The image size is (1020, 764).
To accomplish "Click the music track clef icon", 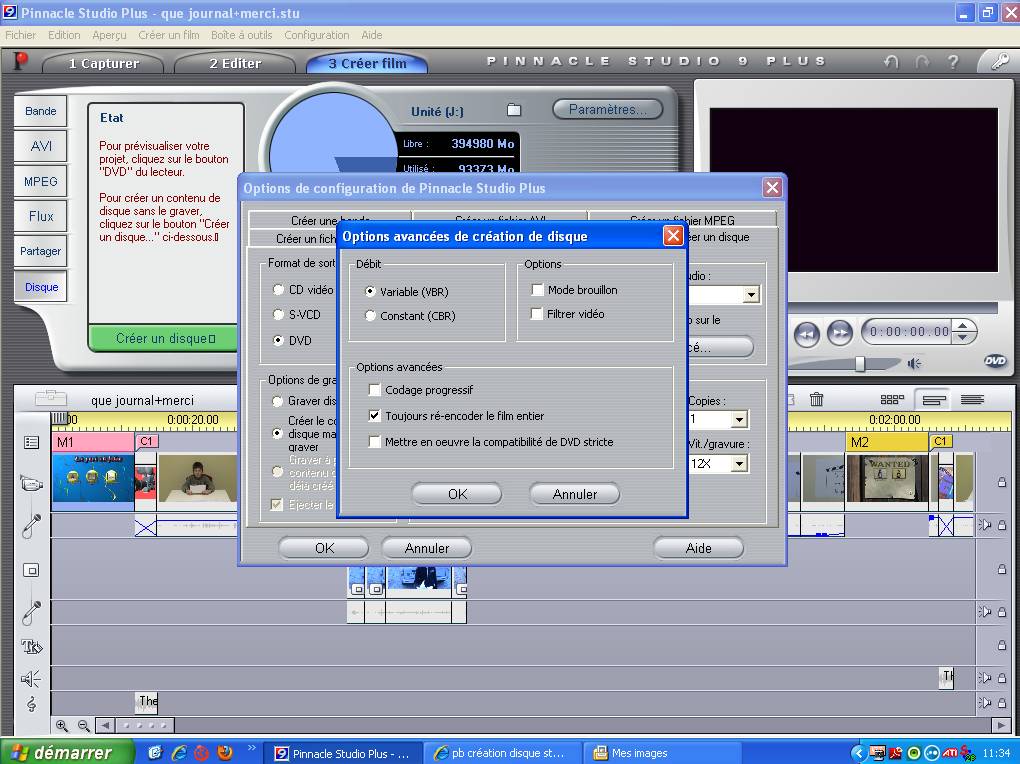I will [x=31, y=703].
